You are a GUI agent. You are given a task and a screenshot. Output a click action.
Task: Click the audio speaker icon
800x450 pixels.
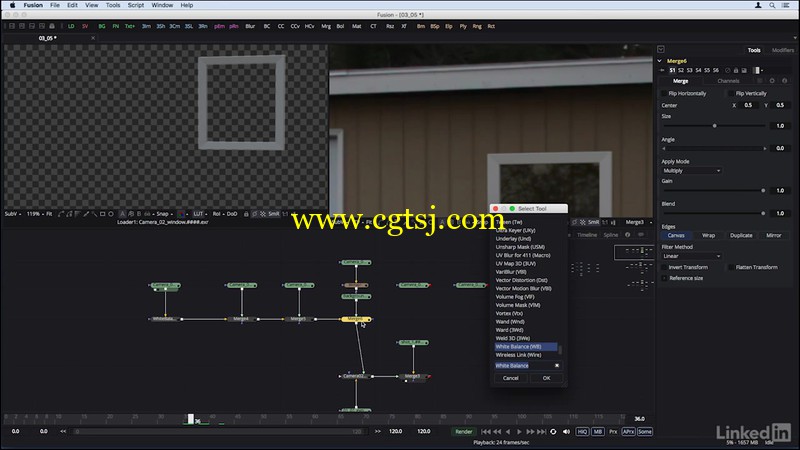[566, 432]
